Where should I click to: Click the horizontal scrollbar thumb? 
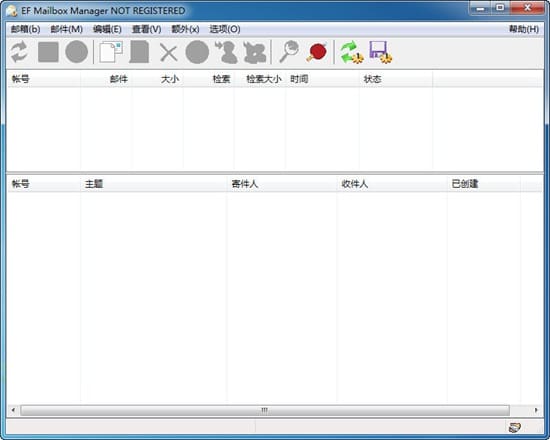coord(265,410)
